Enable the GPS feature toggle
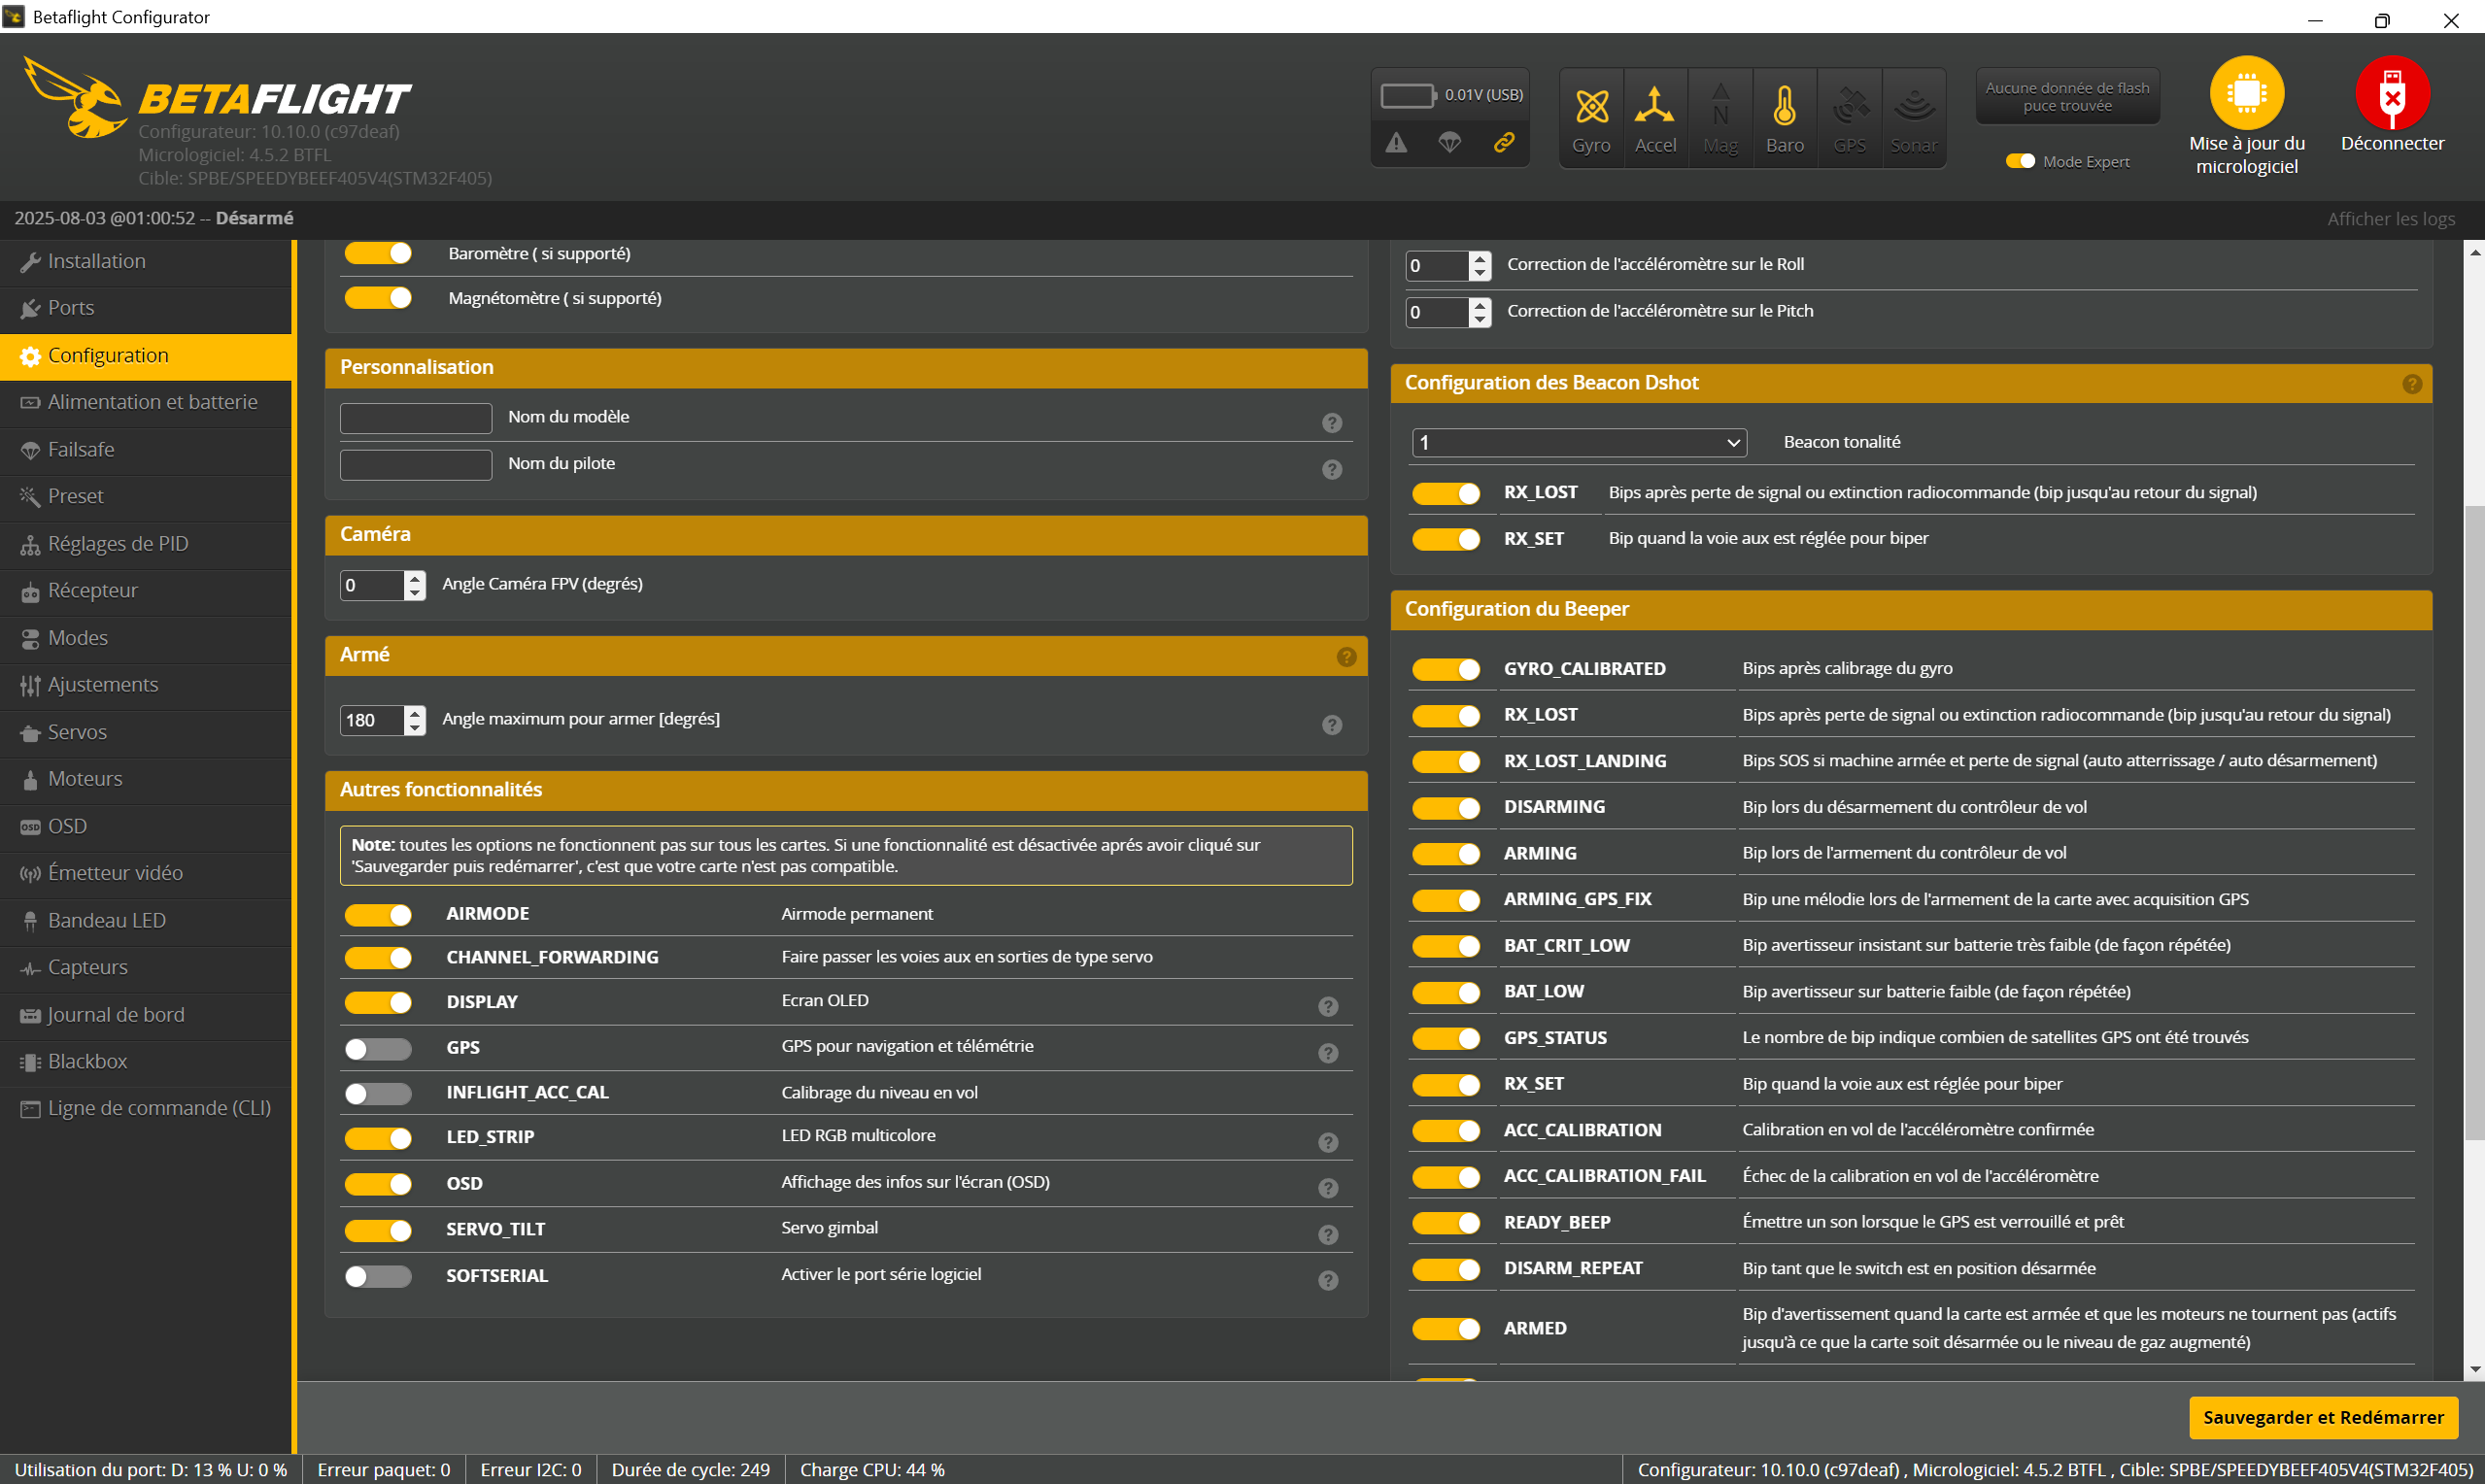 coord(378,1048)
